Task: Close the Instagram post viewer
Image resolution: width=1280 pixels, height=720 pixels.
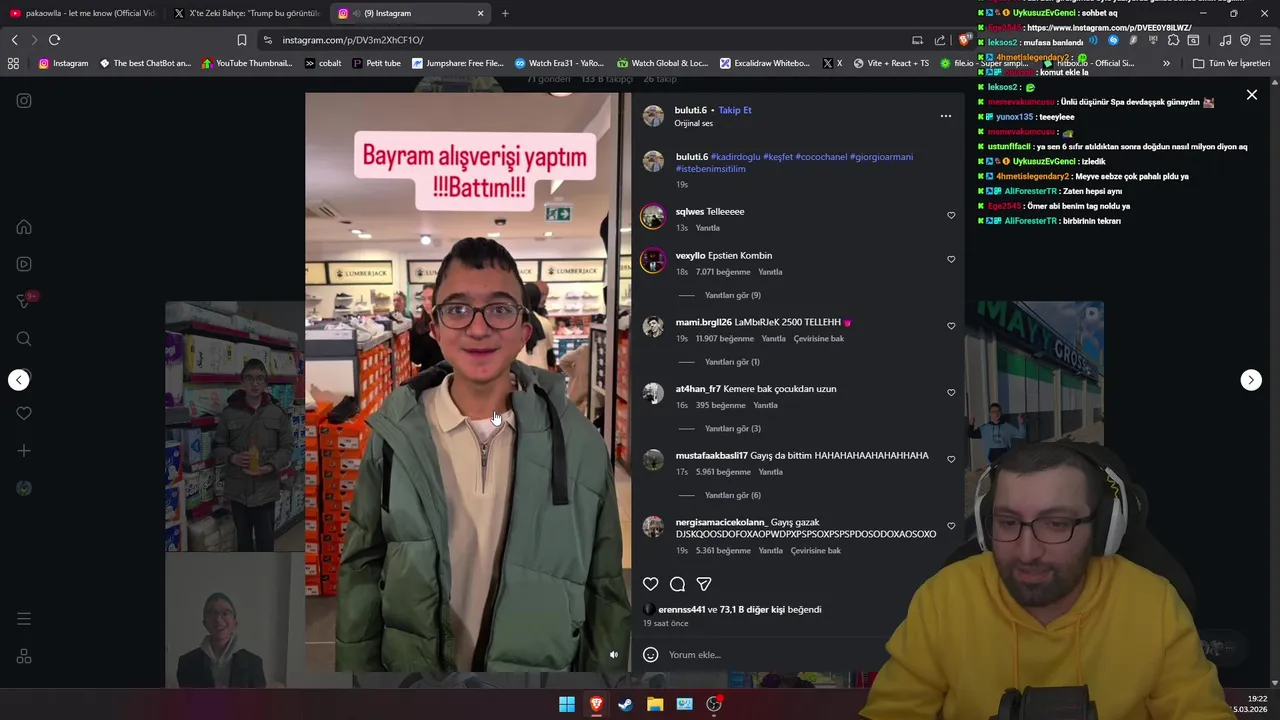Action: [x=1252, y=95]
